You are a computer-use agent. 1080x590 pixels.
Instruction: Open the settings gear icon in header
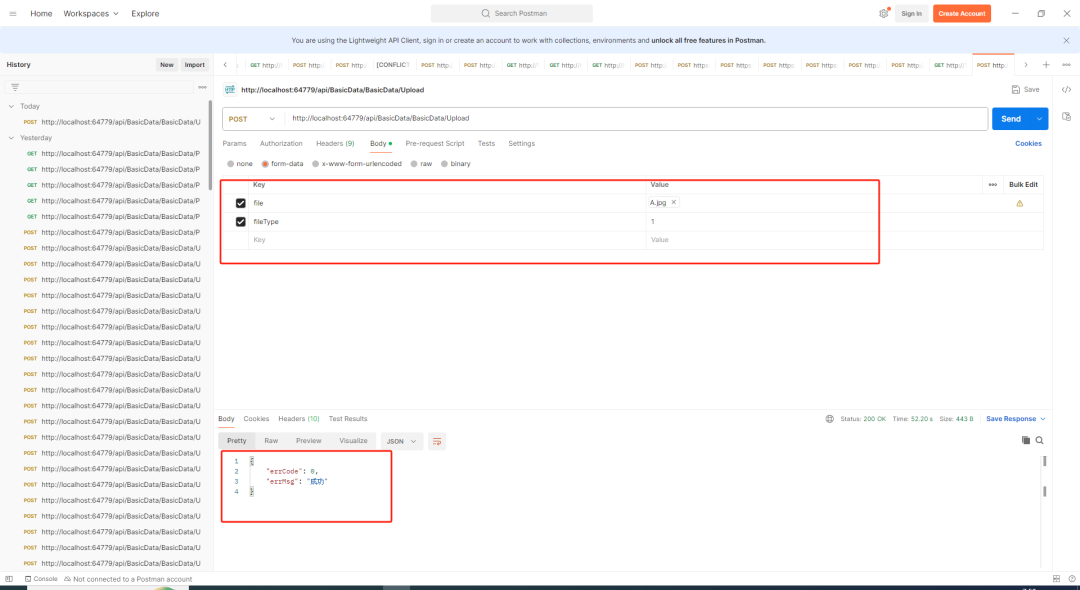click(884, 14)
